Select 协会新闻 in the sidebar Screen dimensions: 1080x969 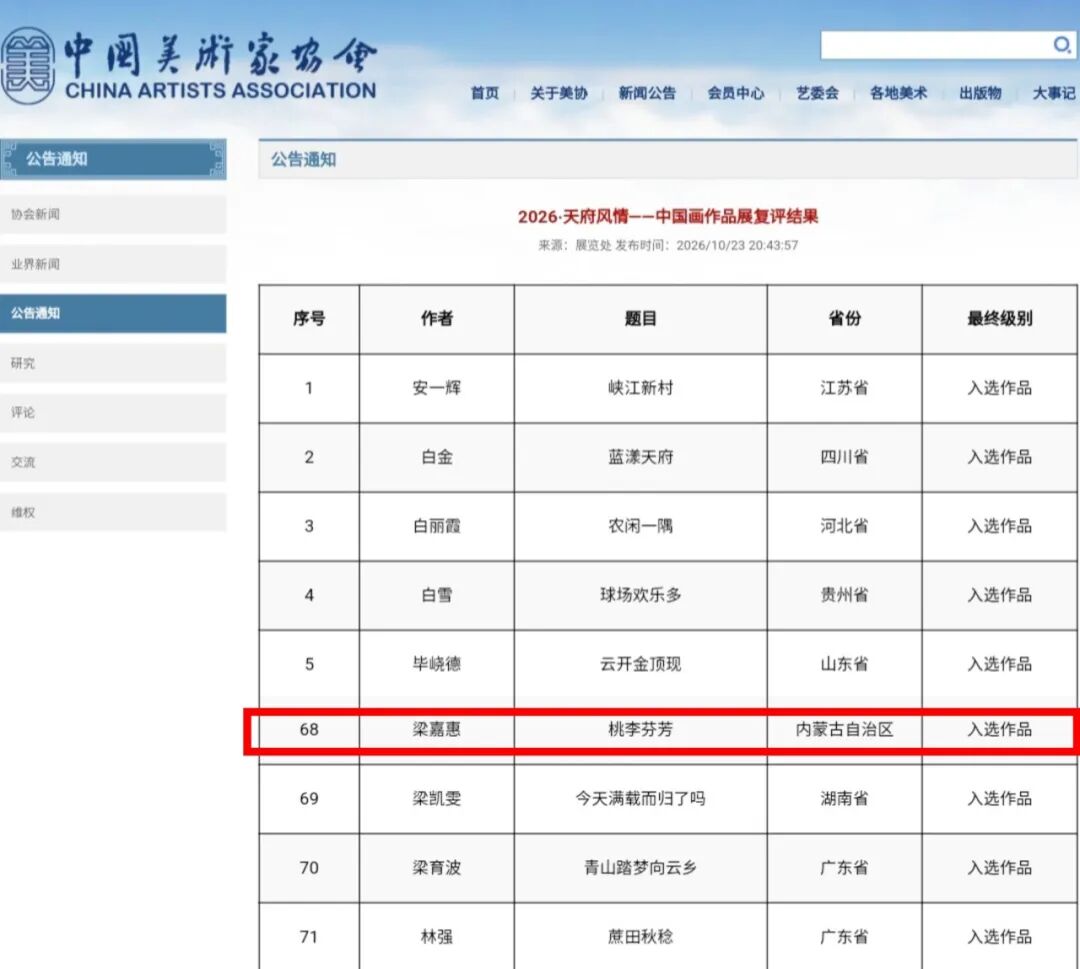click(113, 214)
